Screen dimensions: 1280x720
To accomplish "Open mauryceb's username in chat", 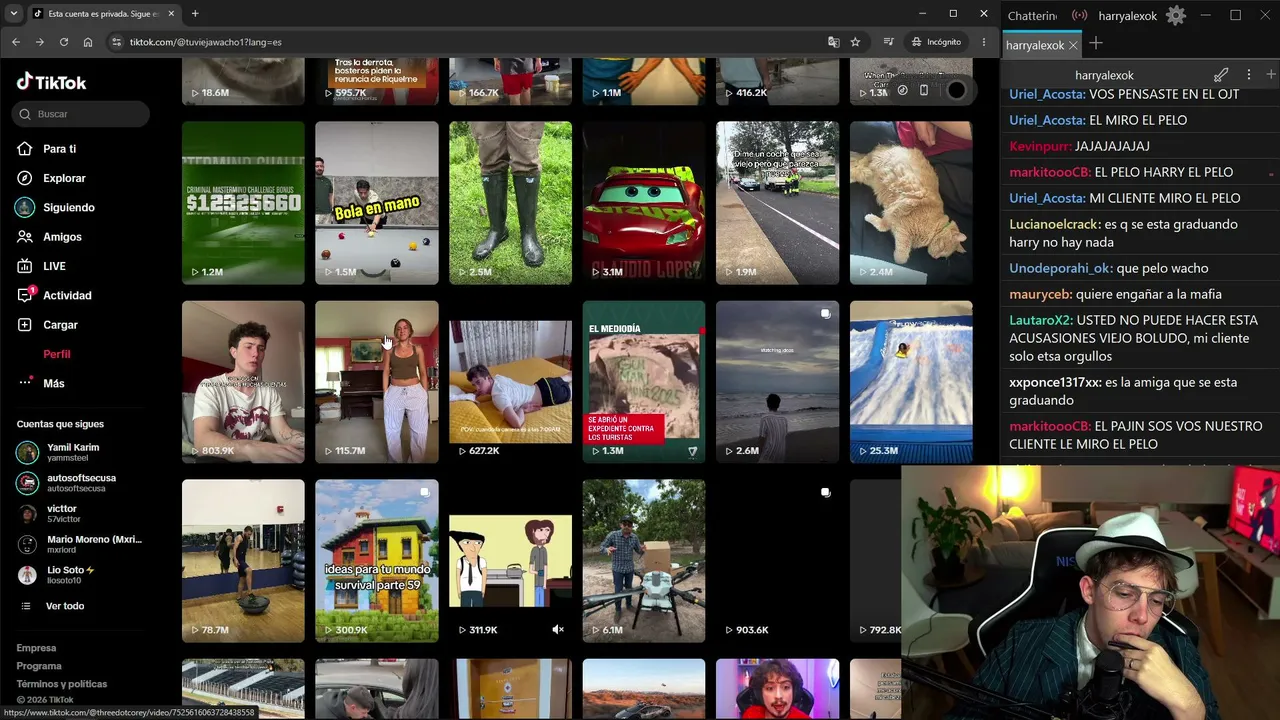I will pyautogui.click(x=1041, y=294).
